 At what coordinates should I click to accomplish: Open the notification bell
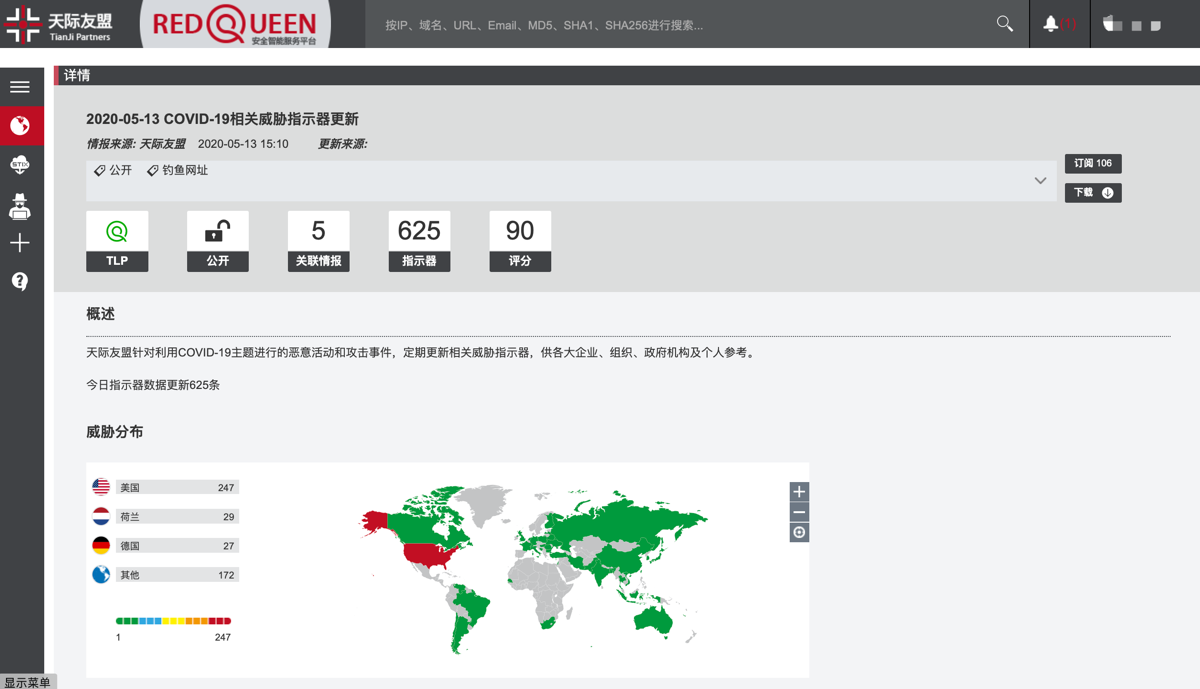tap(1050, 24)
